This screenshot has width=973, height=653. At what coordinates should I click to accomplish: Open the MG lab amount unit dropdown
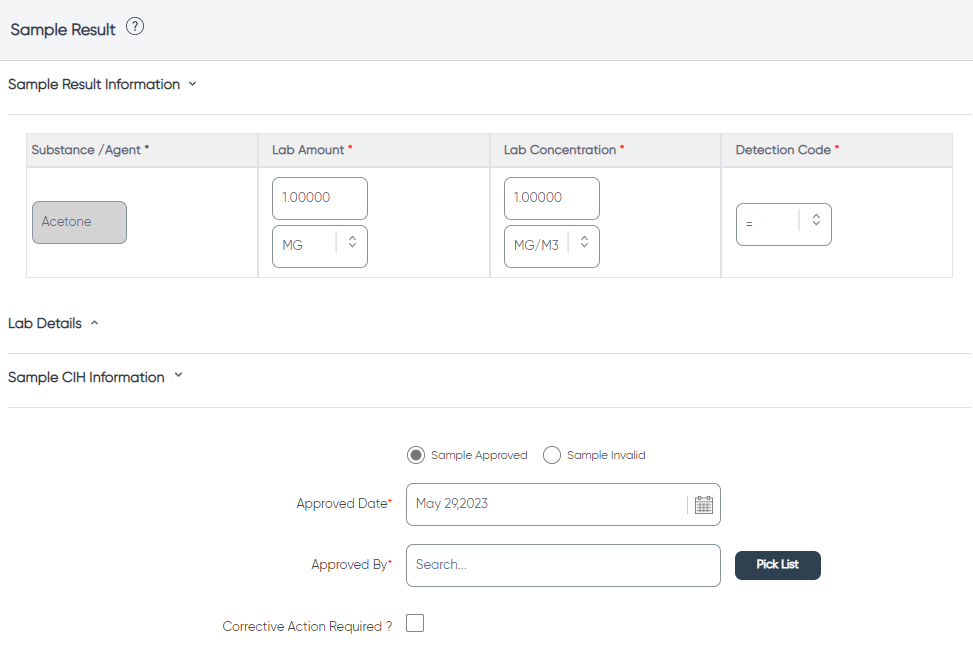(x=320, y=246)
